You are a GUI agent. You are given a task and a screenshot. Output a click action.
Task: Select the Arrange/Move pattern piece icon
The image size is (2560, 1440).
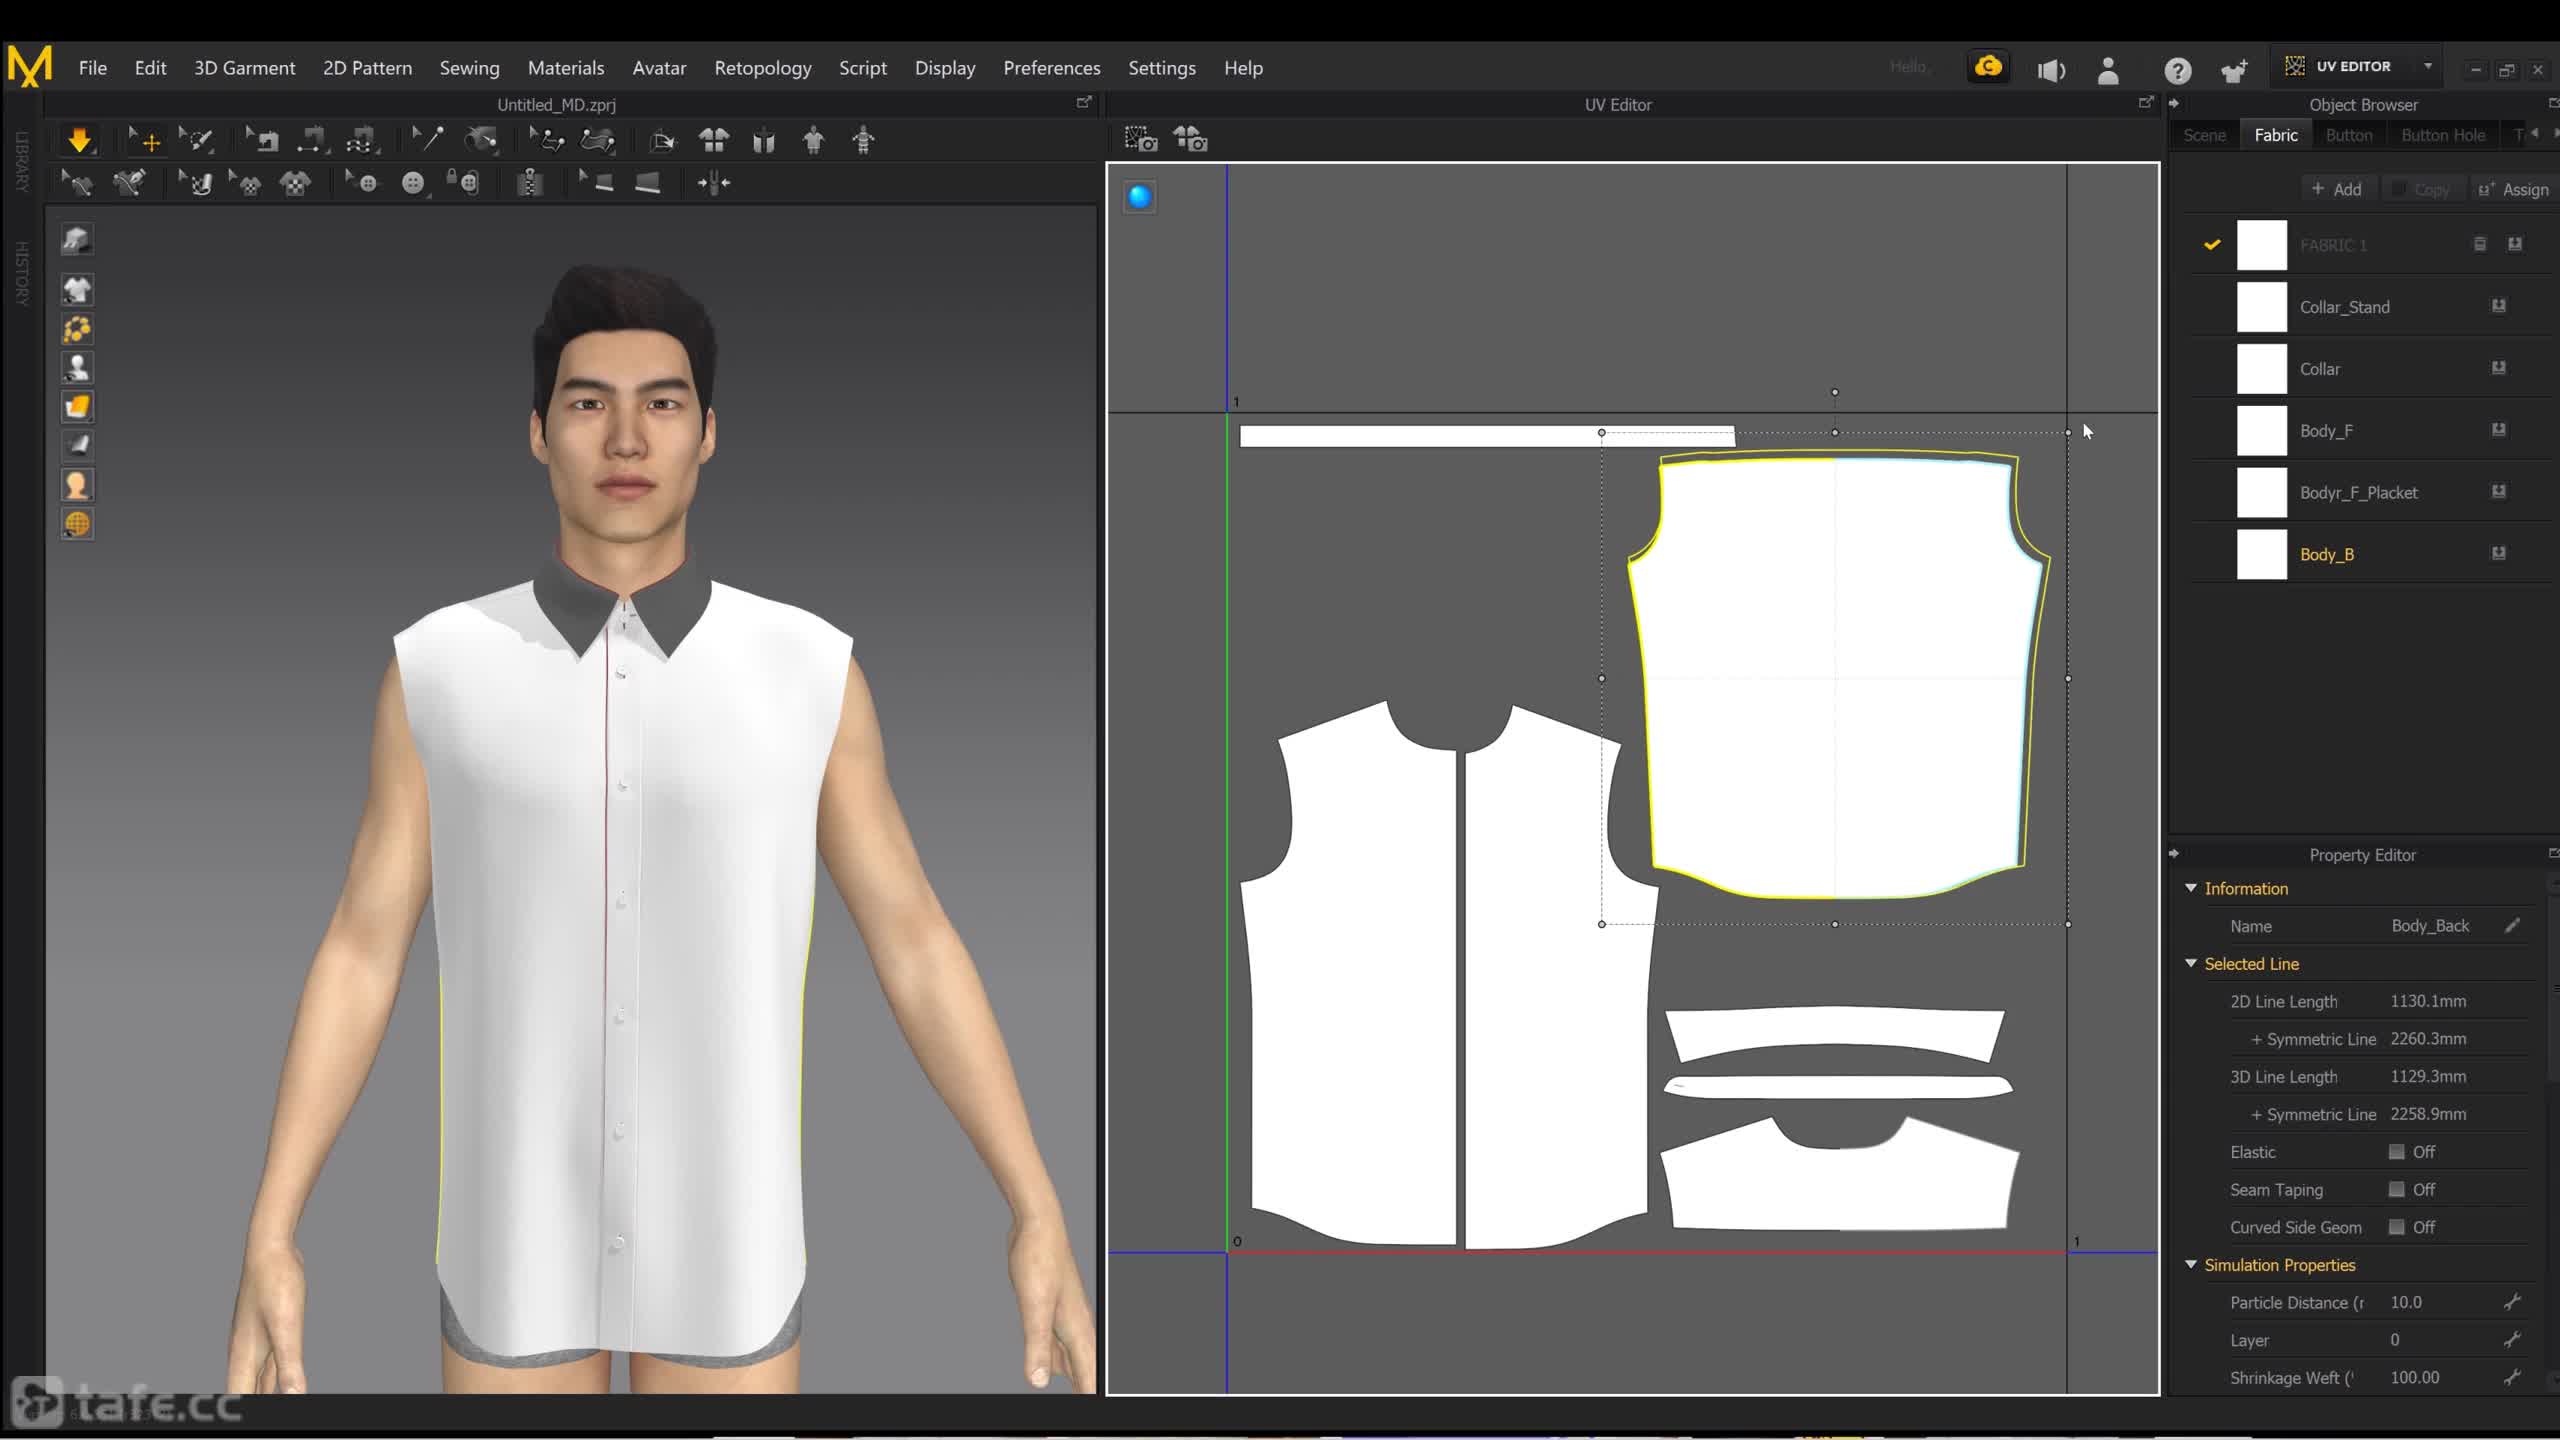[148, 141]
